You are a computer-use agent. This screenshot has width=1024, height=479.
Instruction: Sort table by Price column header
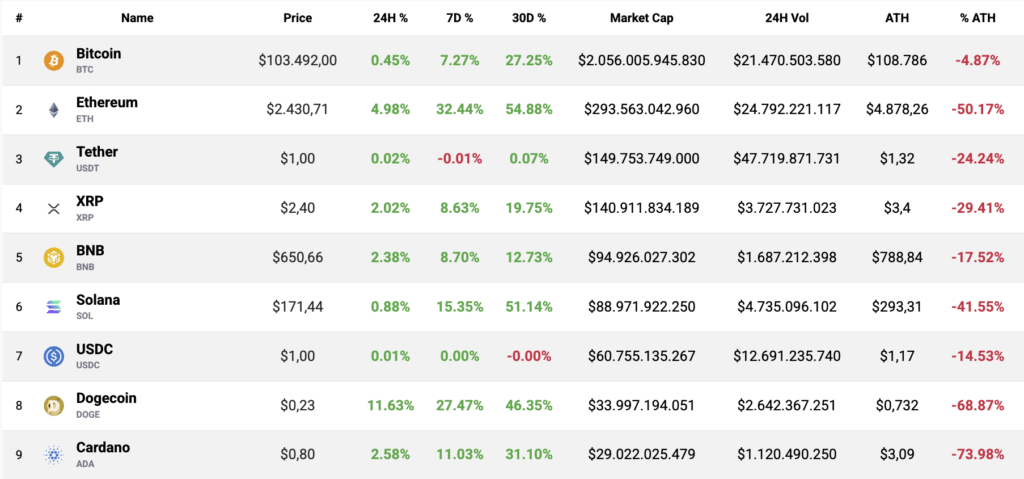coord(298,18)
